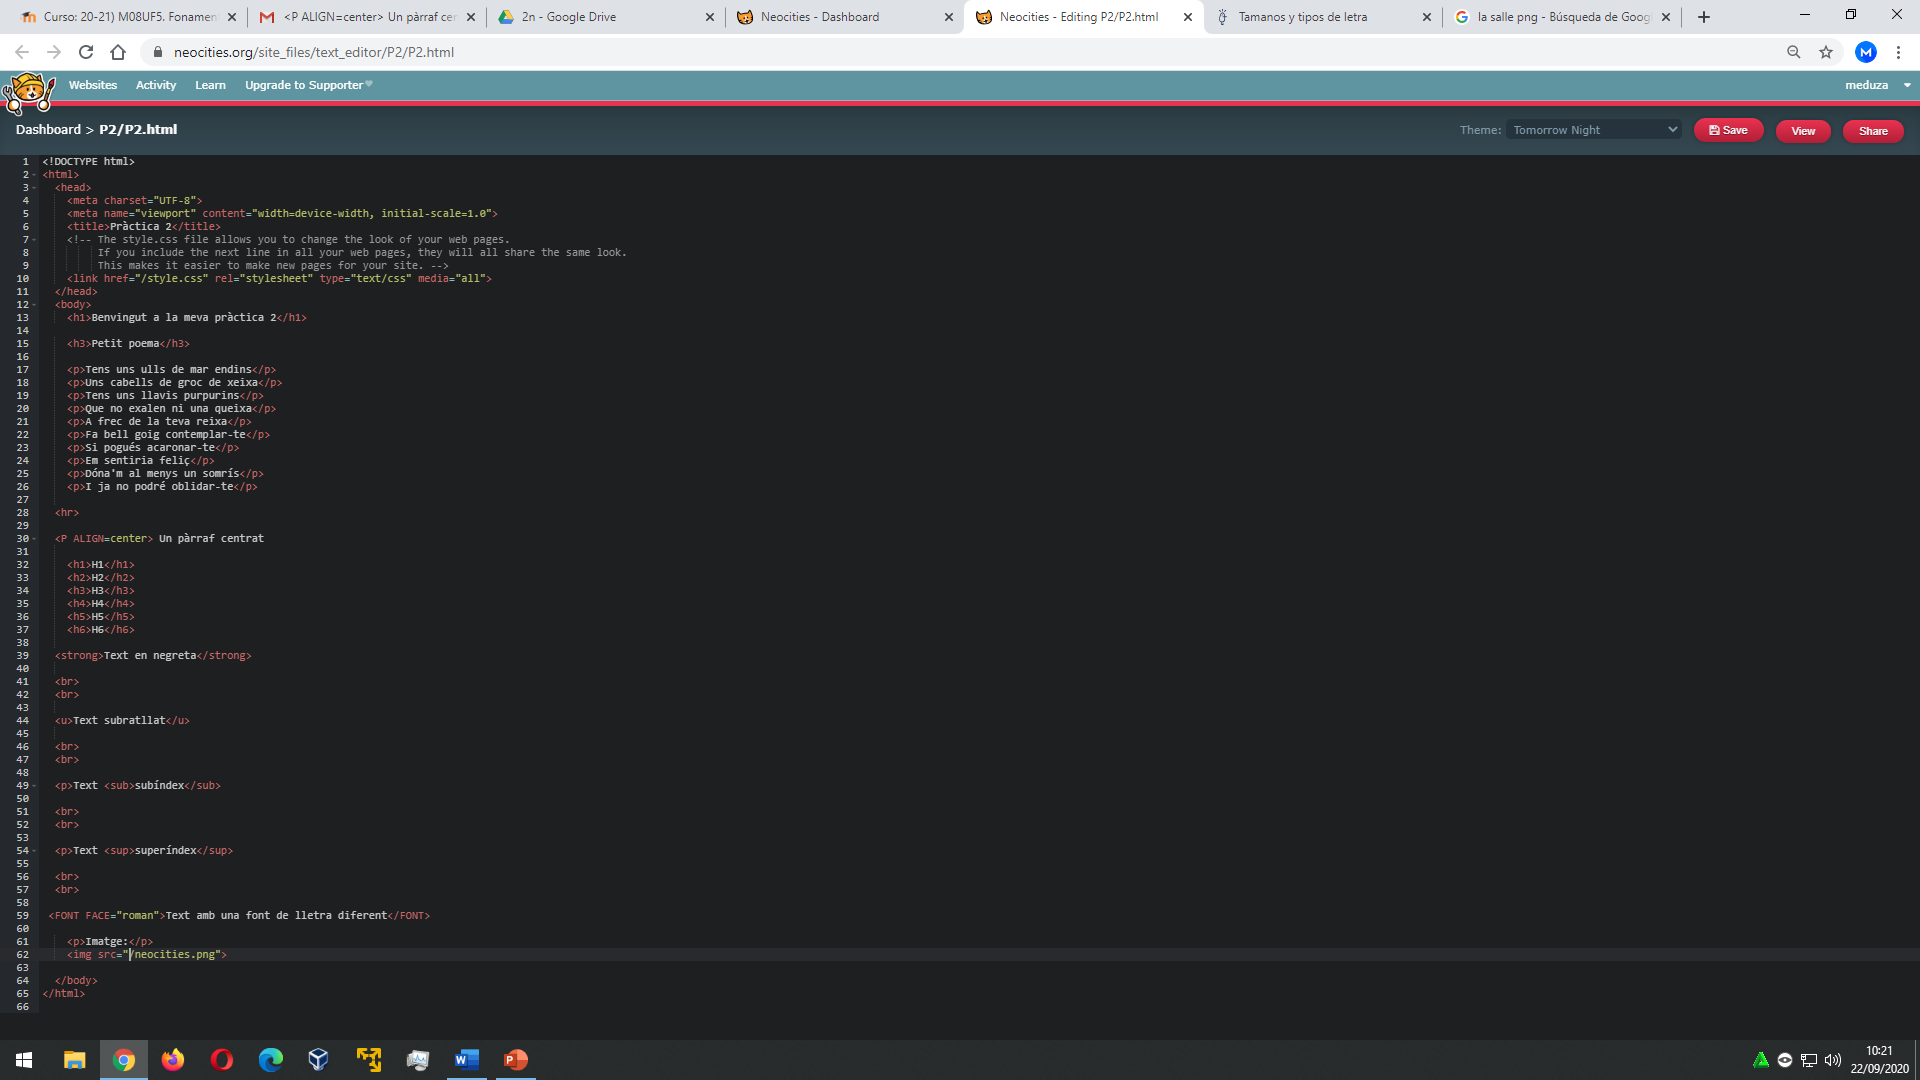The image size is (1920, 1080).
Task: Open PowerPoint from the taskbar
Action: (x=516, y=1059)
